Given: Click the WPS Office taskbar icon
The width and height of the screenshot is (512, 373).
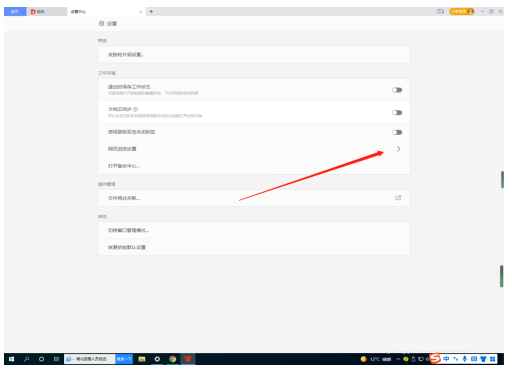Looking at the screenshot, I should point(188,359).
